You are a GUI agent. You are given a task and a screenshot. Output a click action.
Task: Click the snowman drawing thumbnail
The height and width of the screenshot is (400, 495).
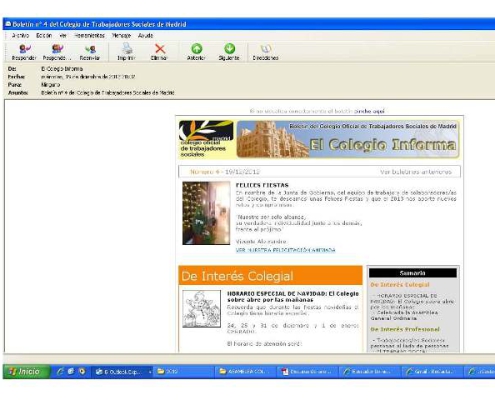point(201,309)
